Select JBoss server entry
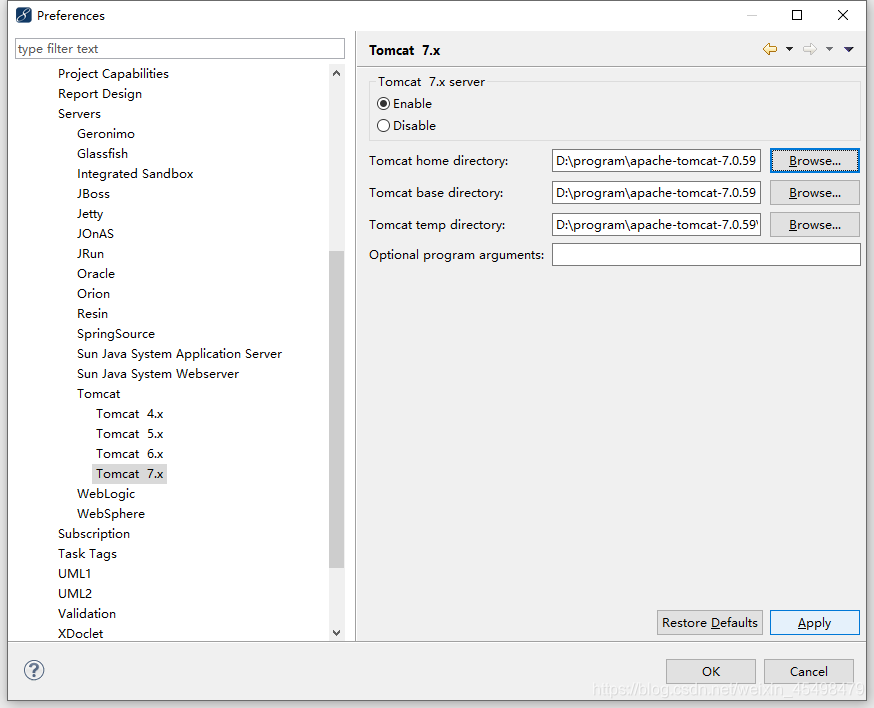 pyautogui.click(x=93, y=194)
